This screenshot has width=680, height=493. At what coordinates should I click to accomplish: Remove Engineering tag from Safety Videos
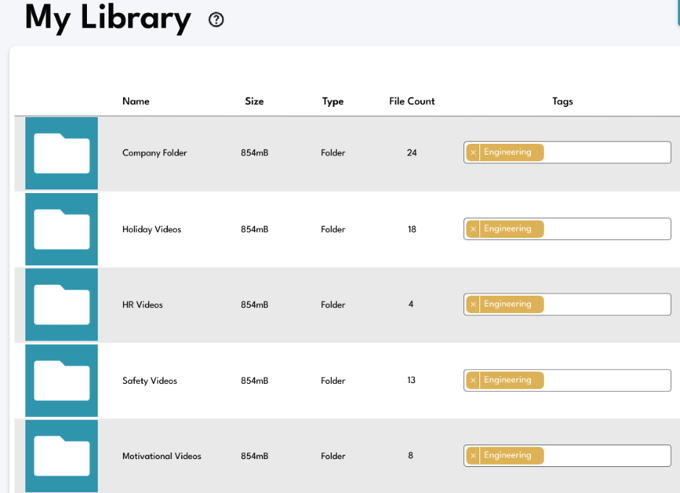tap(473, 380)
